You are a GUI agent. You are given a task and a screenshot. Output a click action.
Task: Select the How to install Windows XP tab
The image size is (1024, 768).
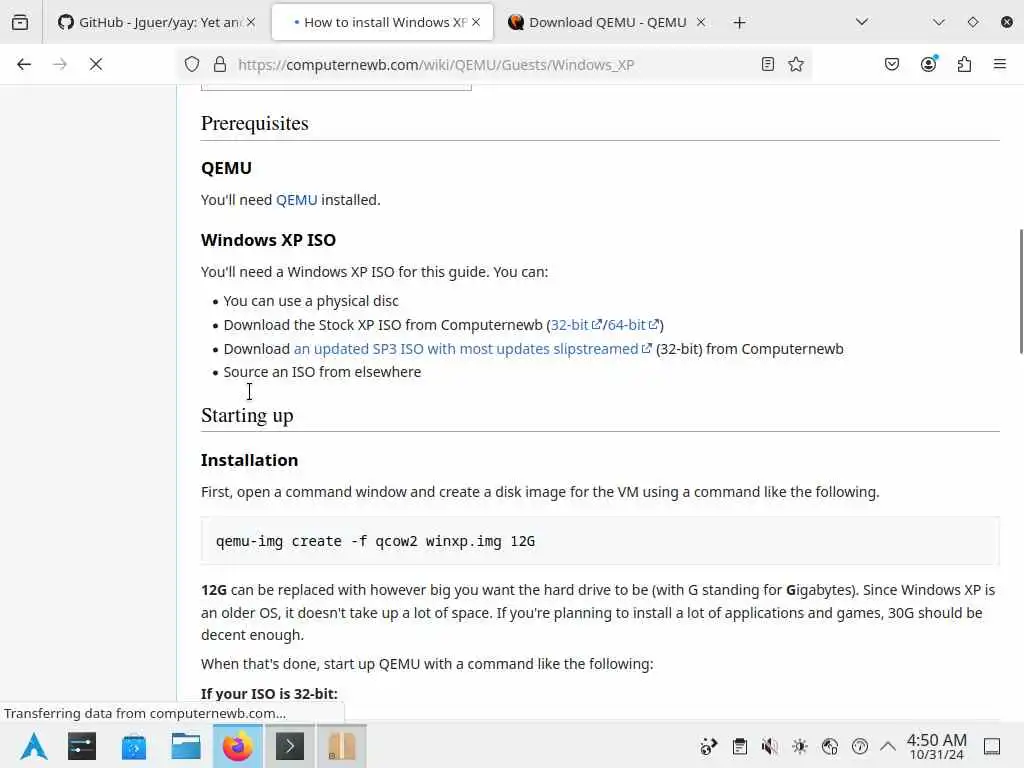(382, 22)
